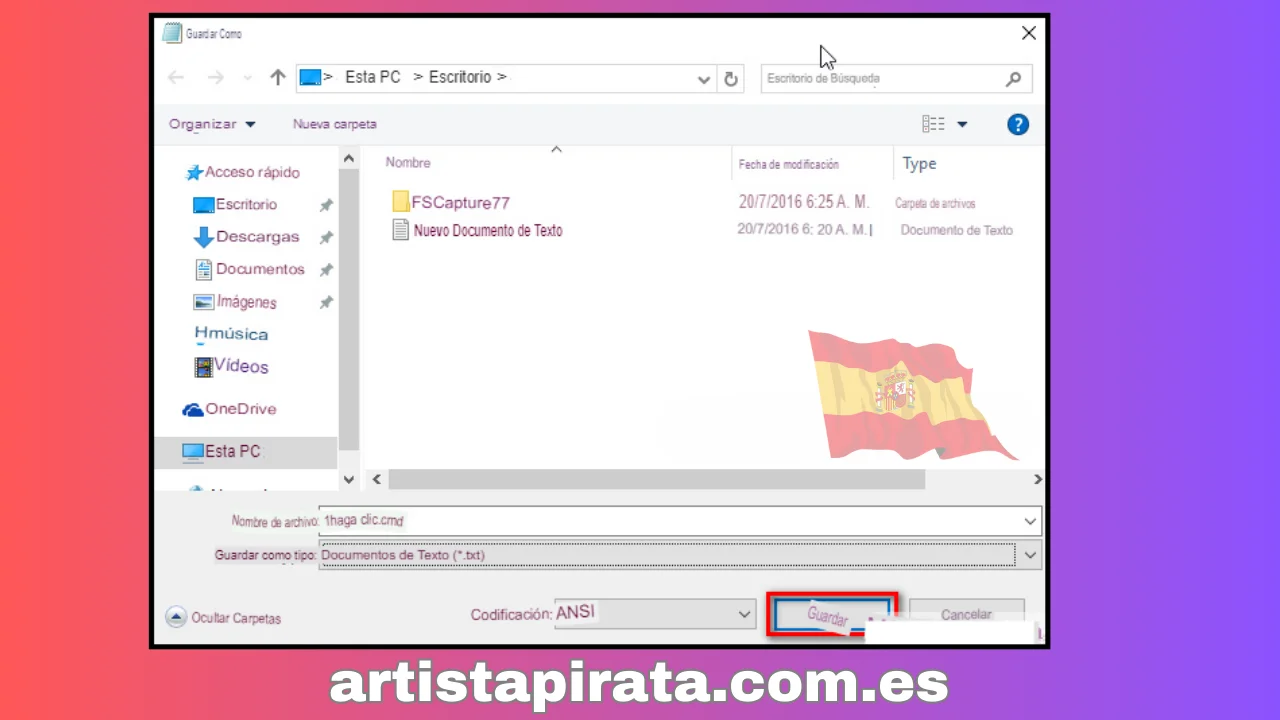Click the FSCapture77 folder icon
This screenshot has height=720, width=1280.
pos(400,202)
